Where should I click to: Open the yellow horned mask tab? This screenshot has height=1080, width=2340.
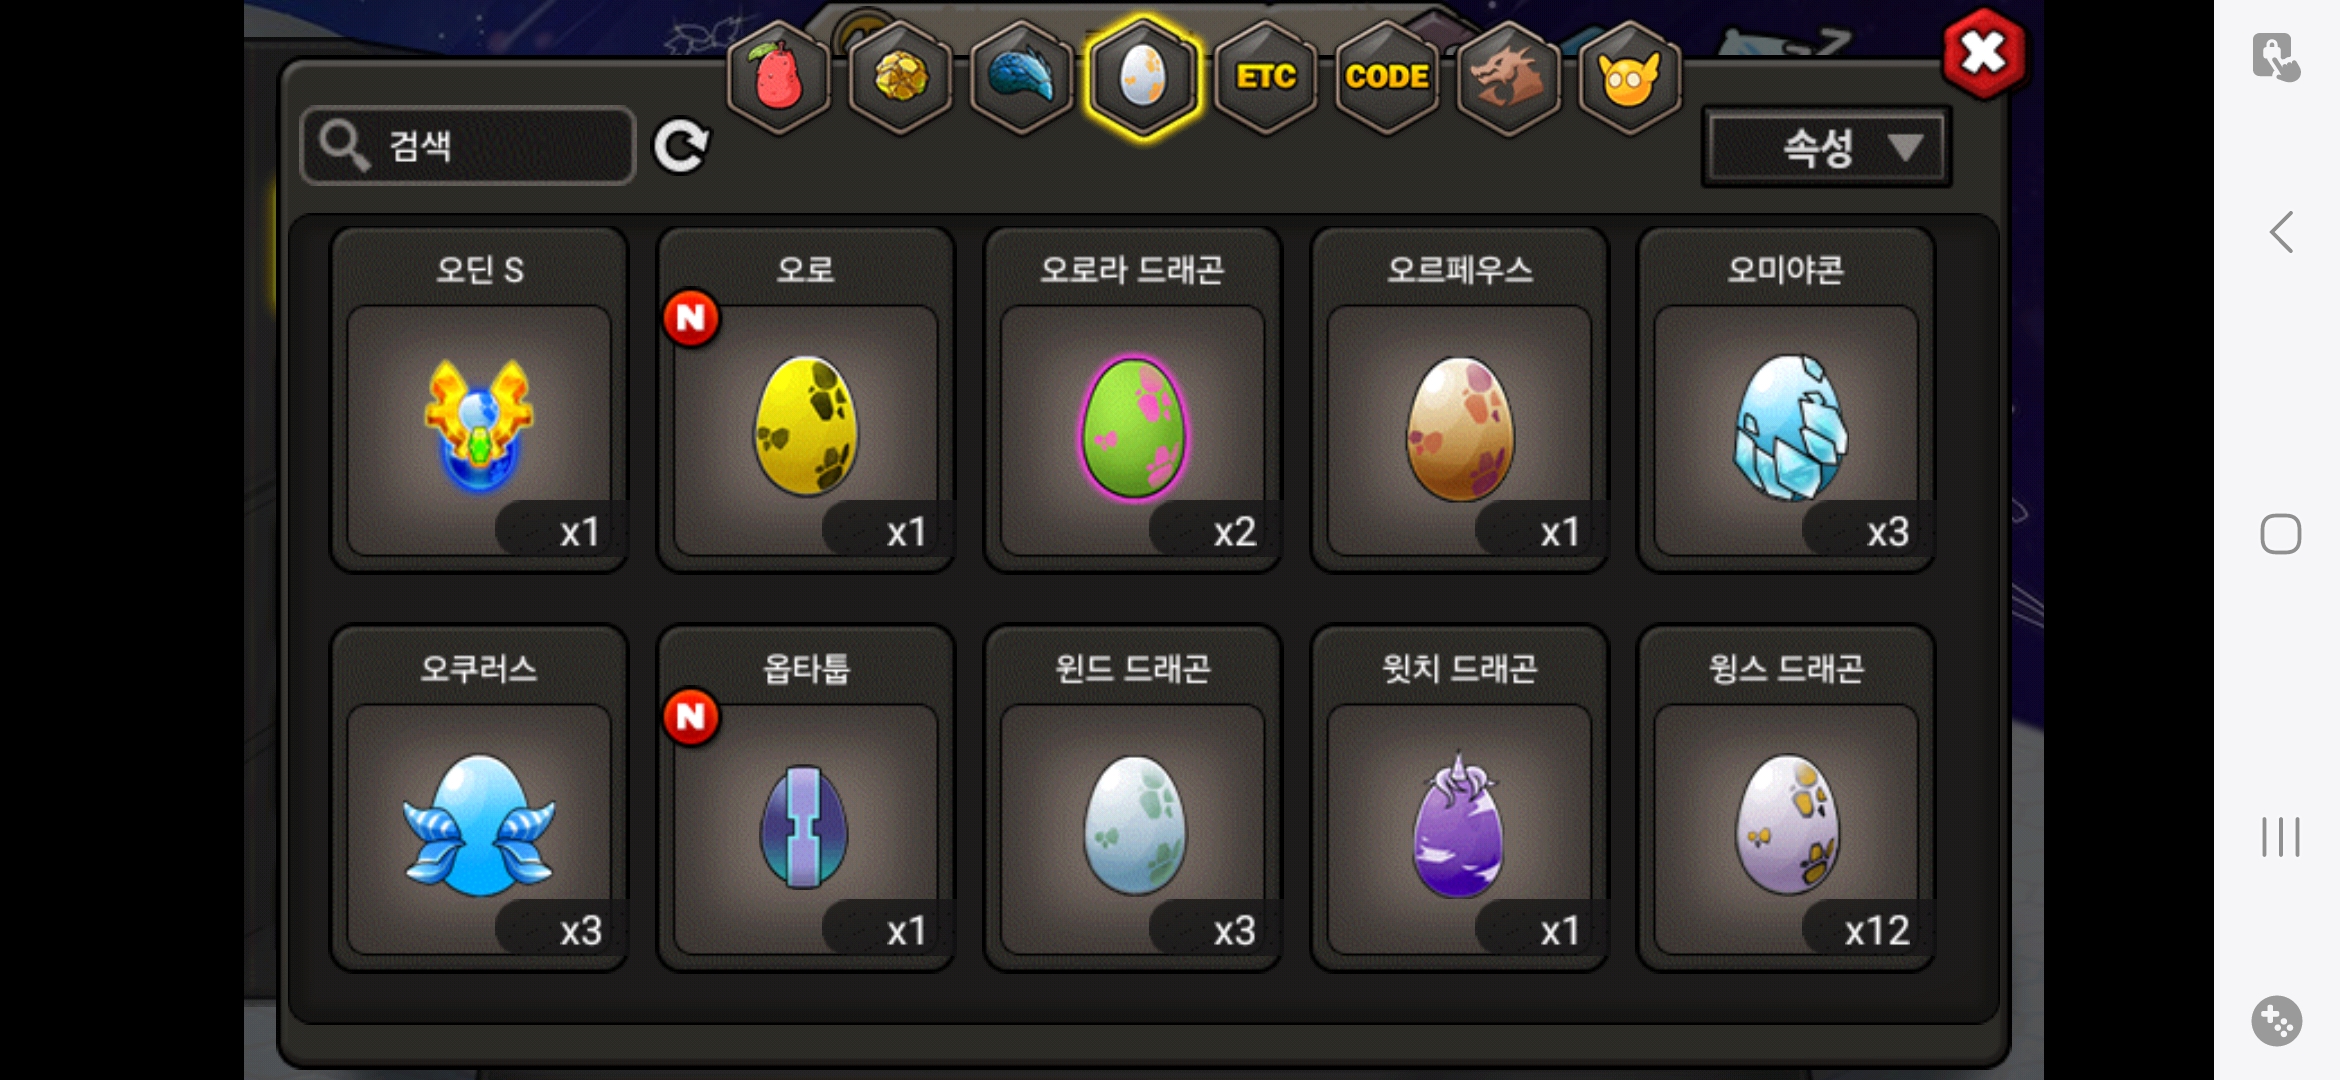pyautogui.click(x=1629, y=77)
